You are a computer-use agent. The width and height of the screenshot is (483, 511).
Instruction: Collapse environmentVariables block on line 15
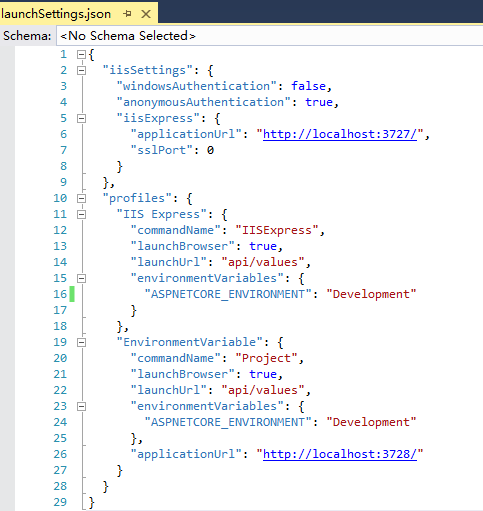(x=81, y=279)
